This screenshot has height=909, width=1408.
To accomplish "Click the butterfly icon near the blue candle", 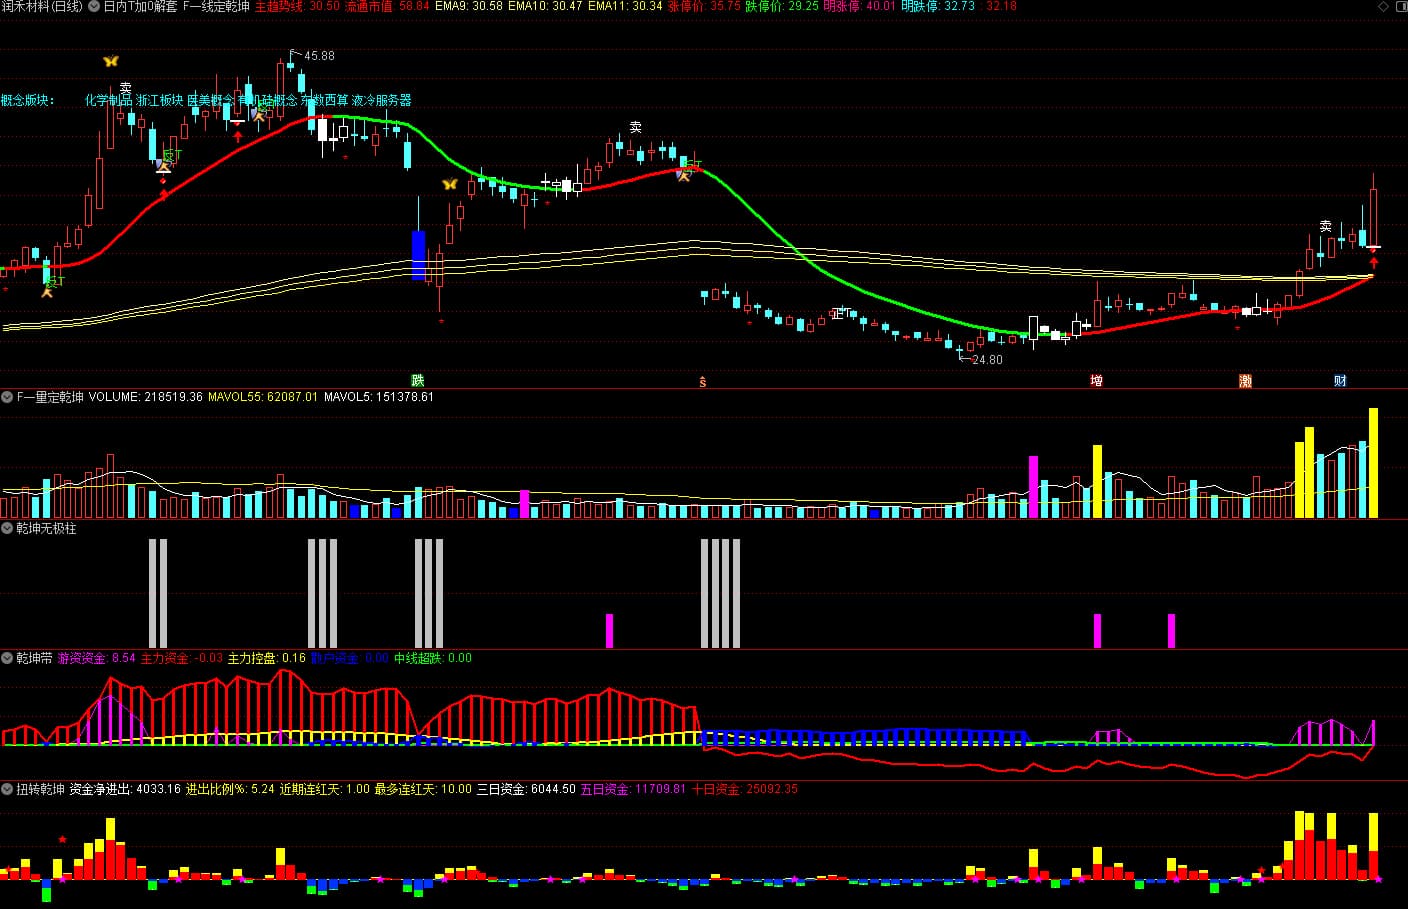I will pos(449,184).
